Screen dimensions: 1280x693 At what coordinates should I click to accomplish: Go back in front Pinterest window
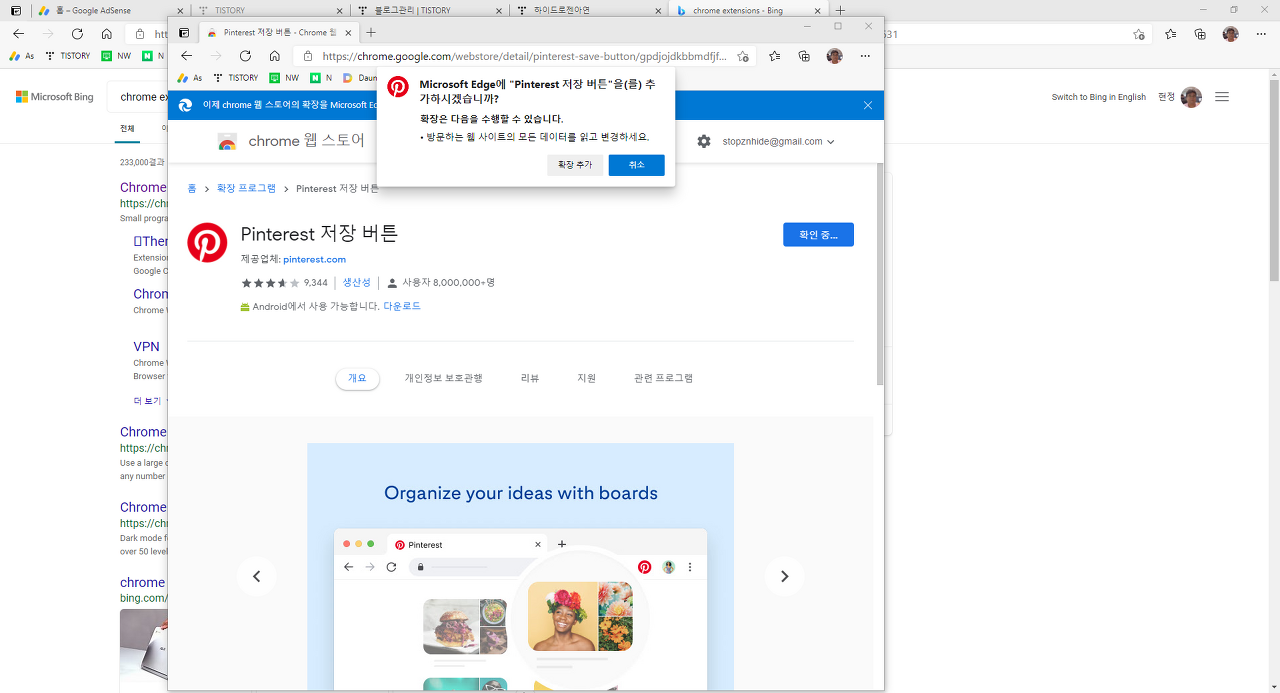(x=186, y=56)
